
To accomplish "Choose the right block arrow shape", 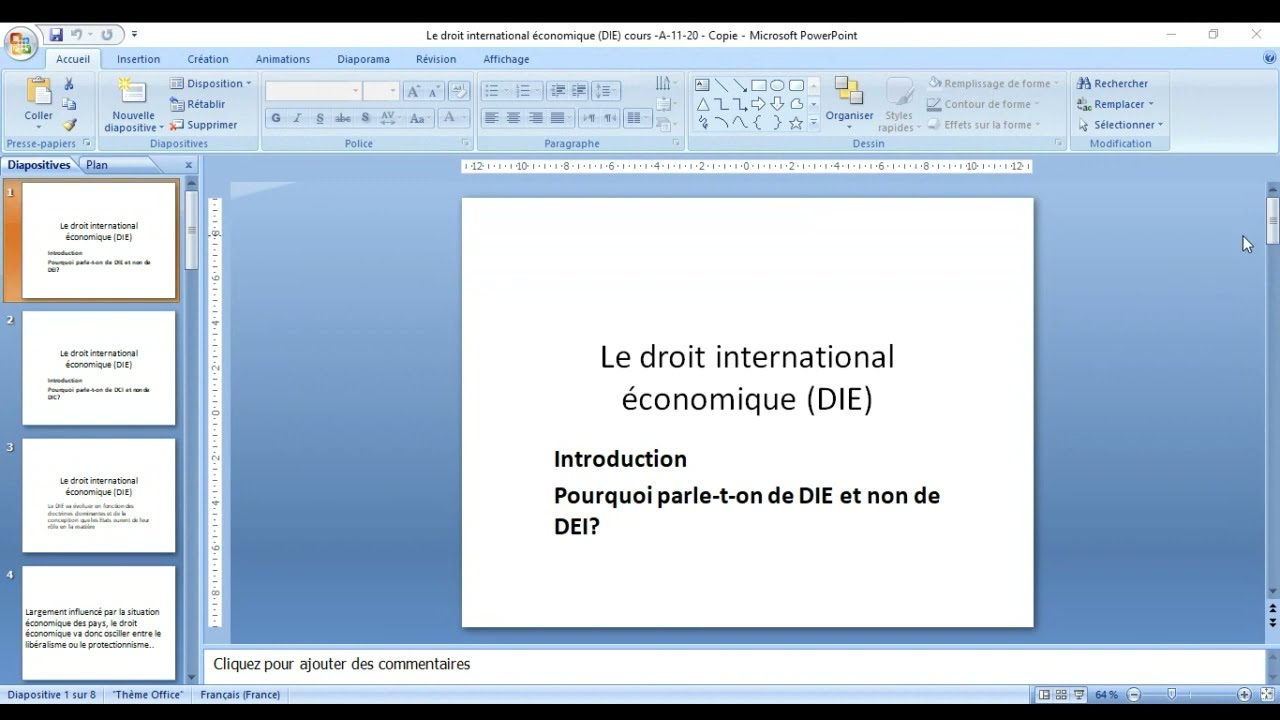I will 759,104.
